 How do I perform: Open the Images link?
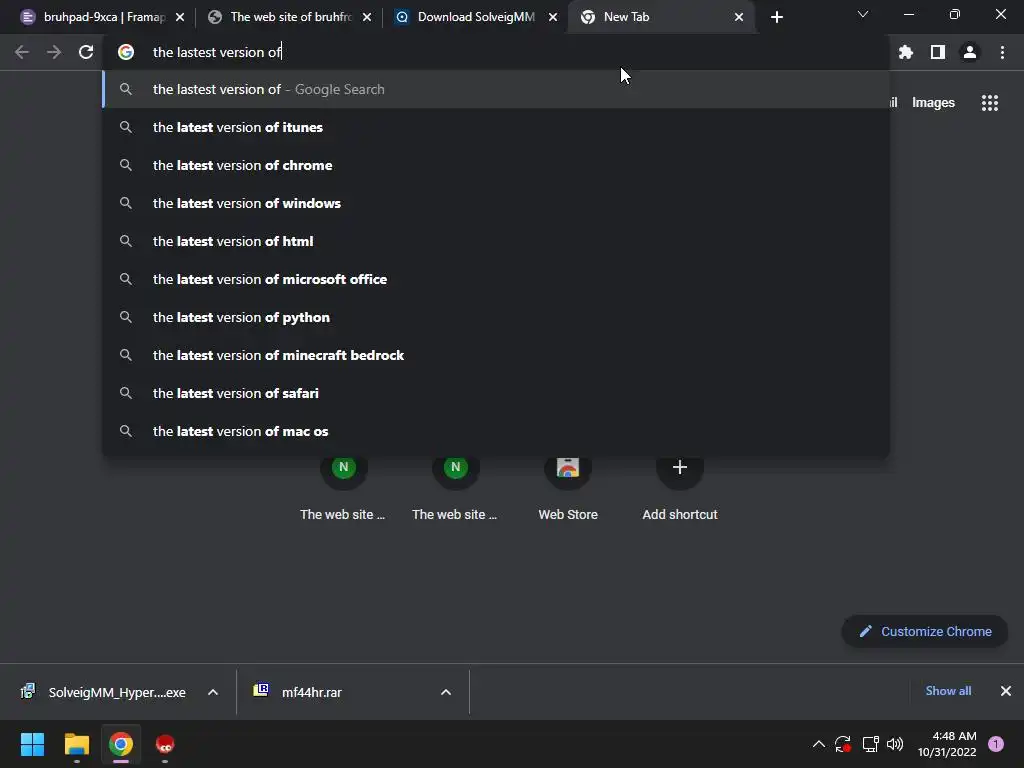click(933, 103)
